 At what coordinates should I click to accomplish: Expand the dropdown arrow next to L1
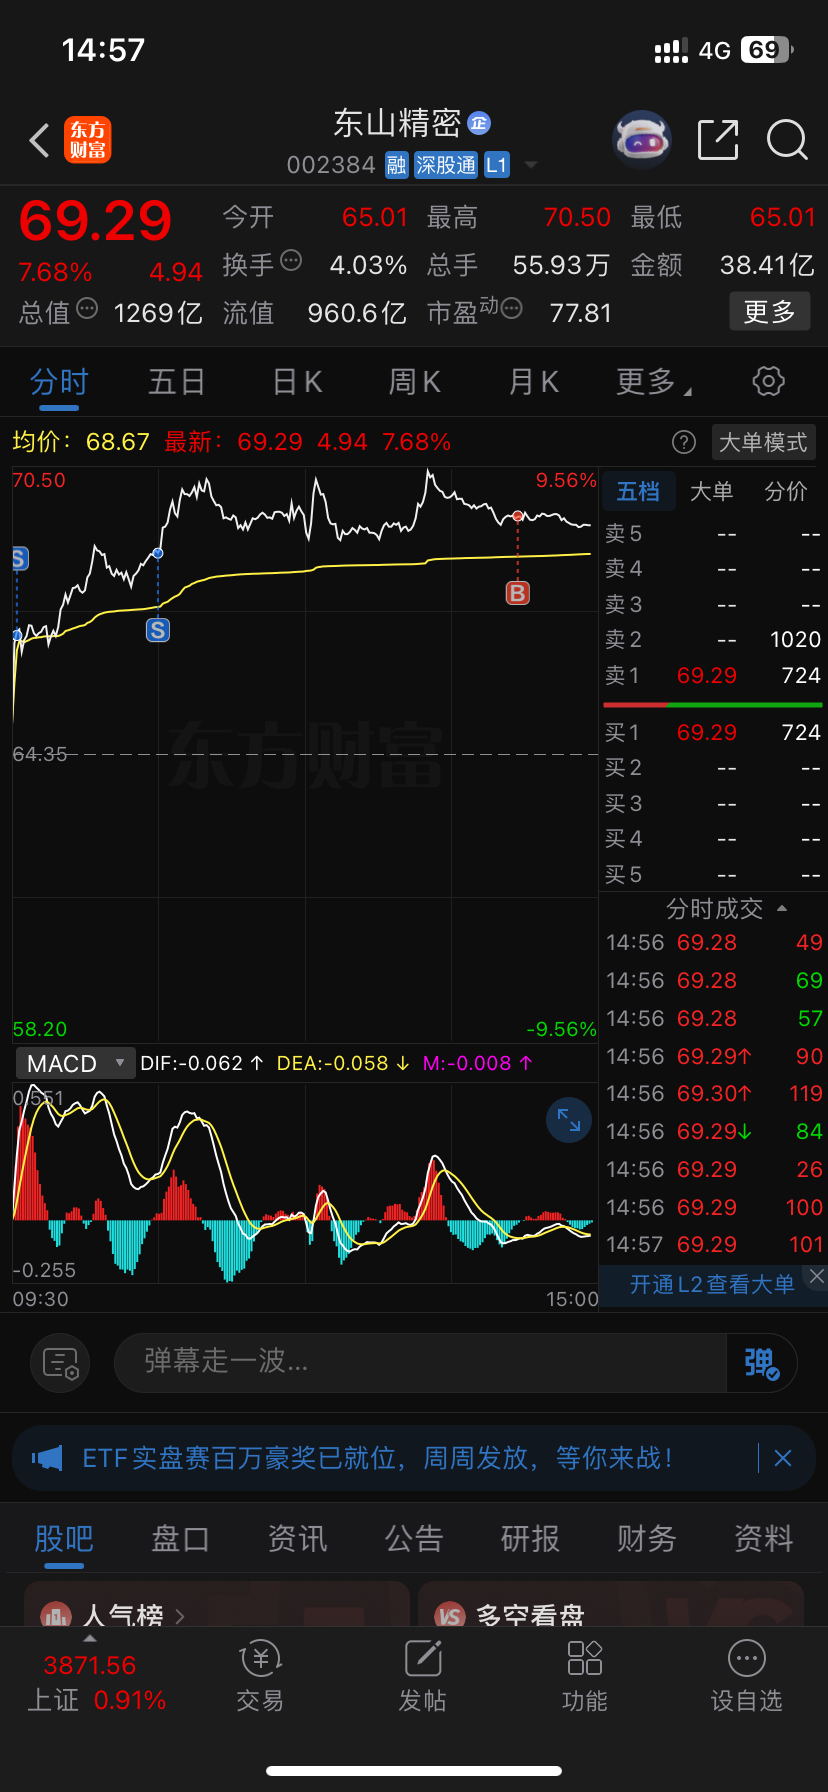531,165
